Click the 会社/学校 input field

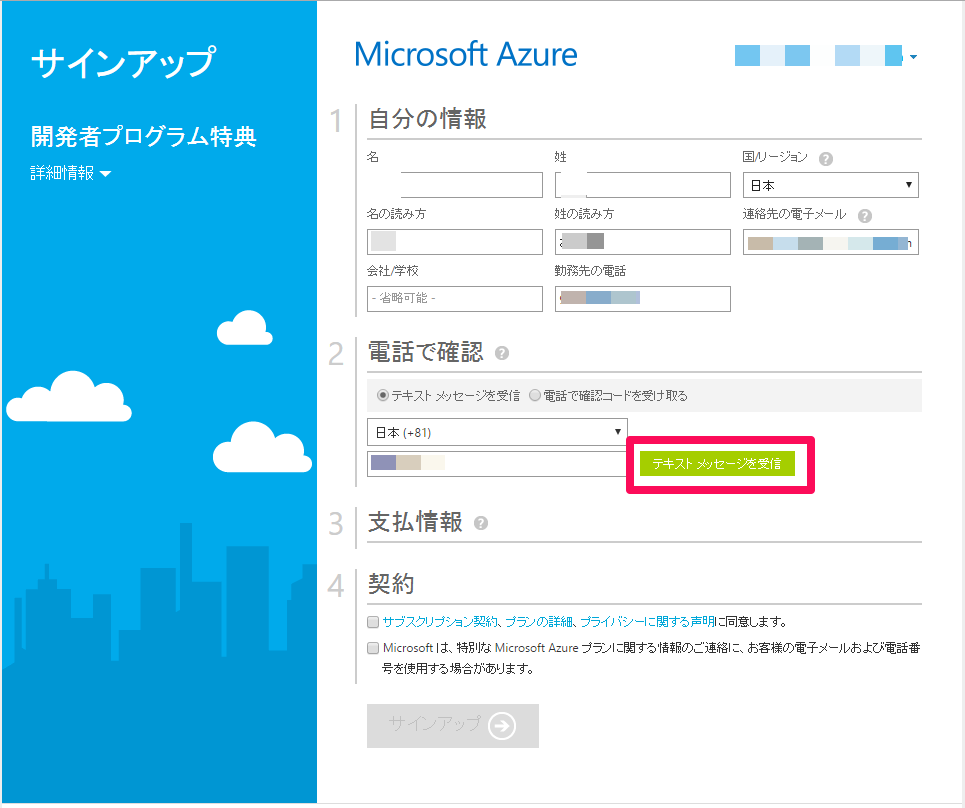click(x=455, y=298)
